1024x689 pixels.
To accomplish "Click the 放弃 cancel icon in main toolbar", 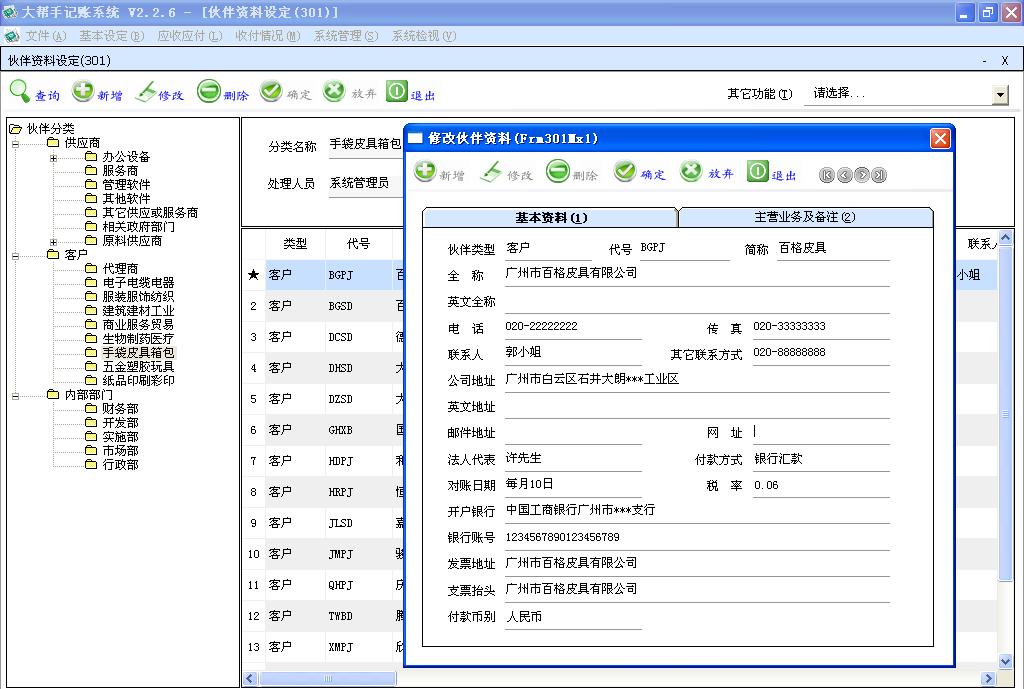I will (334, 91).
